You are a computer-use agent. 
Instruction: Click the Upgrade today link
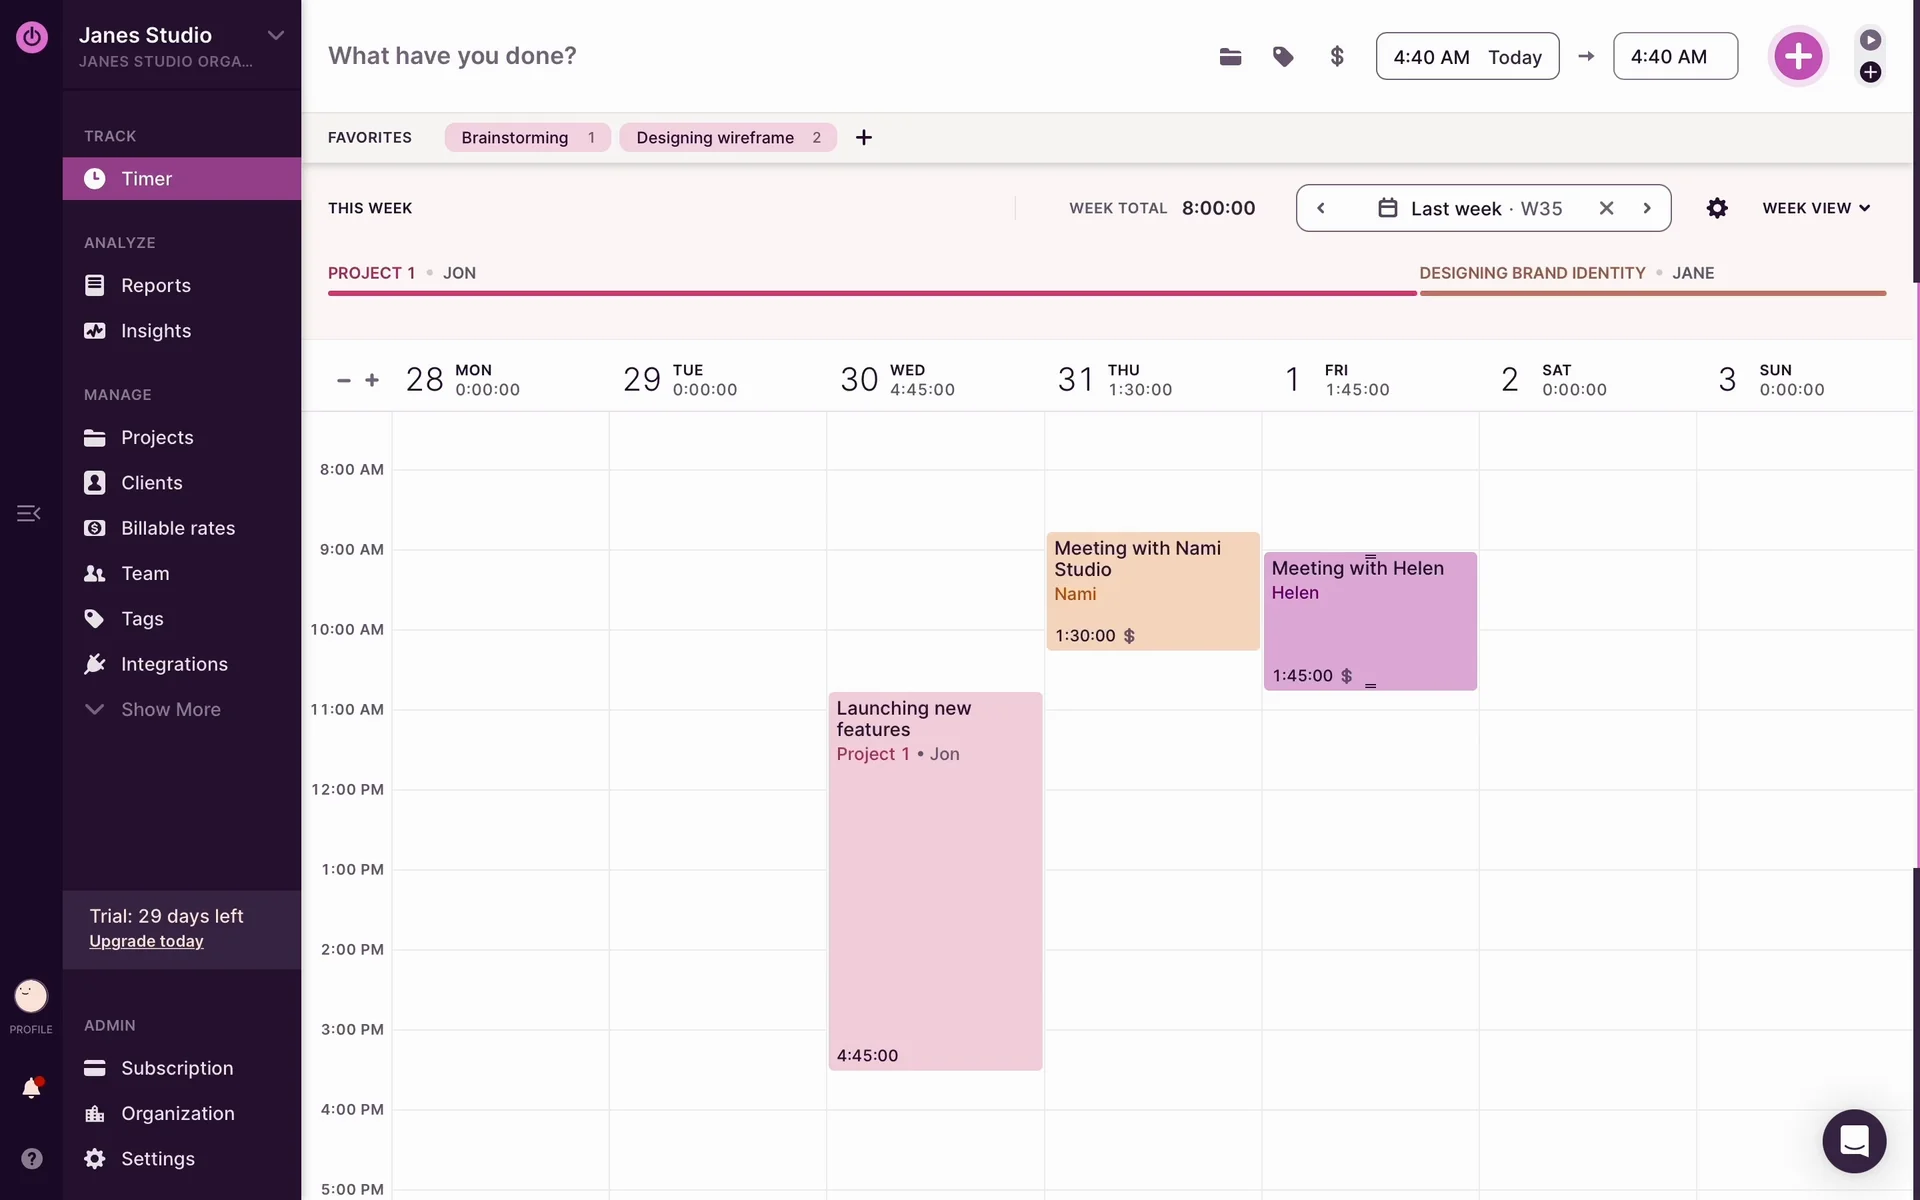click(146, 941)
